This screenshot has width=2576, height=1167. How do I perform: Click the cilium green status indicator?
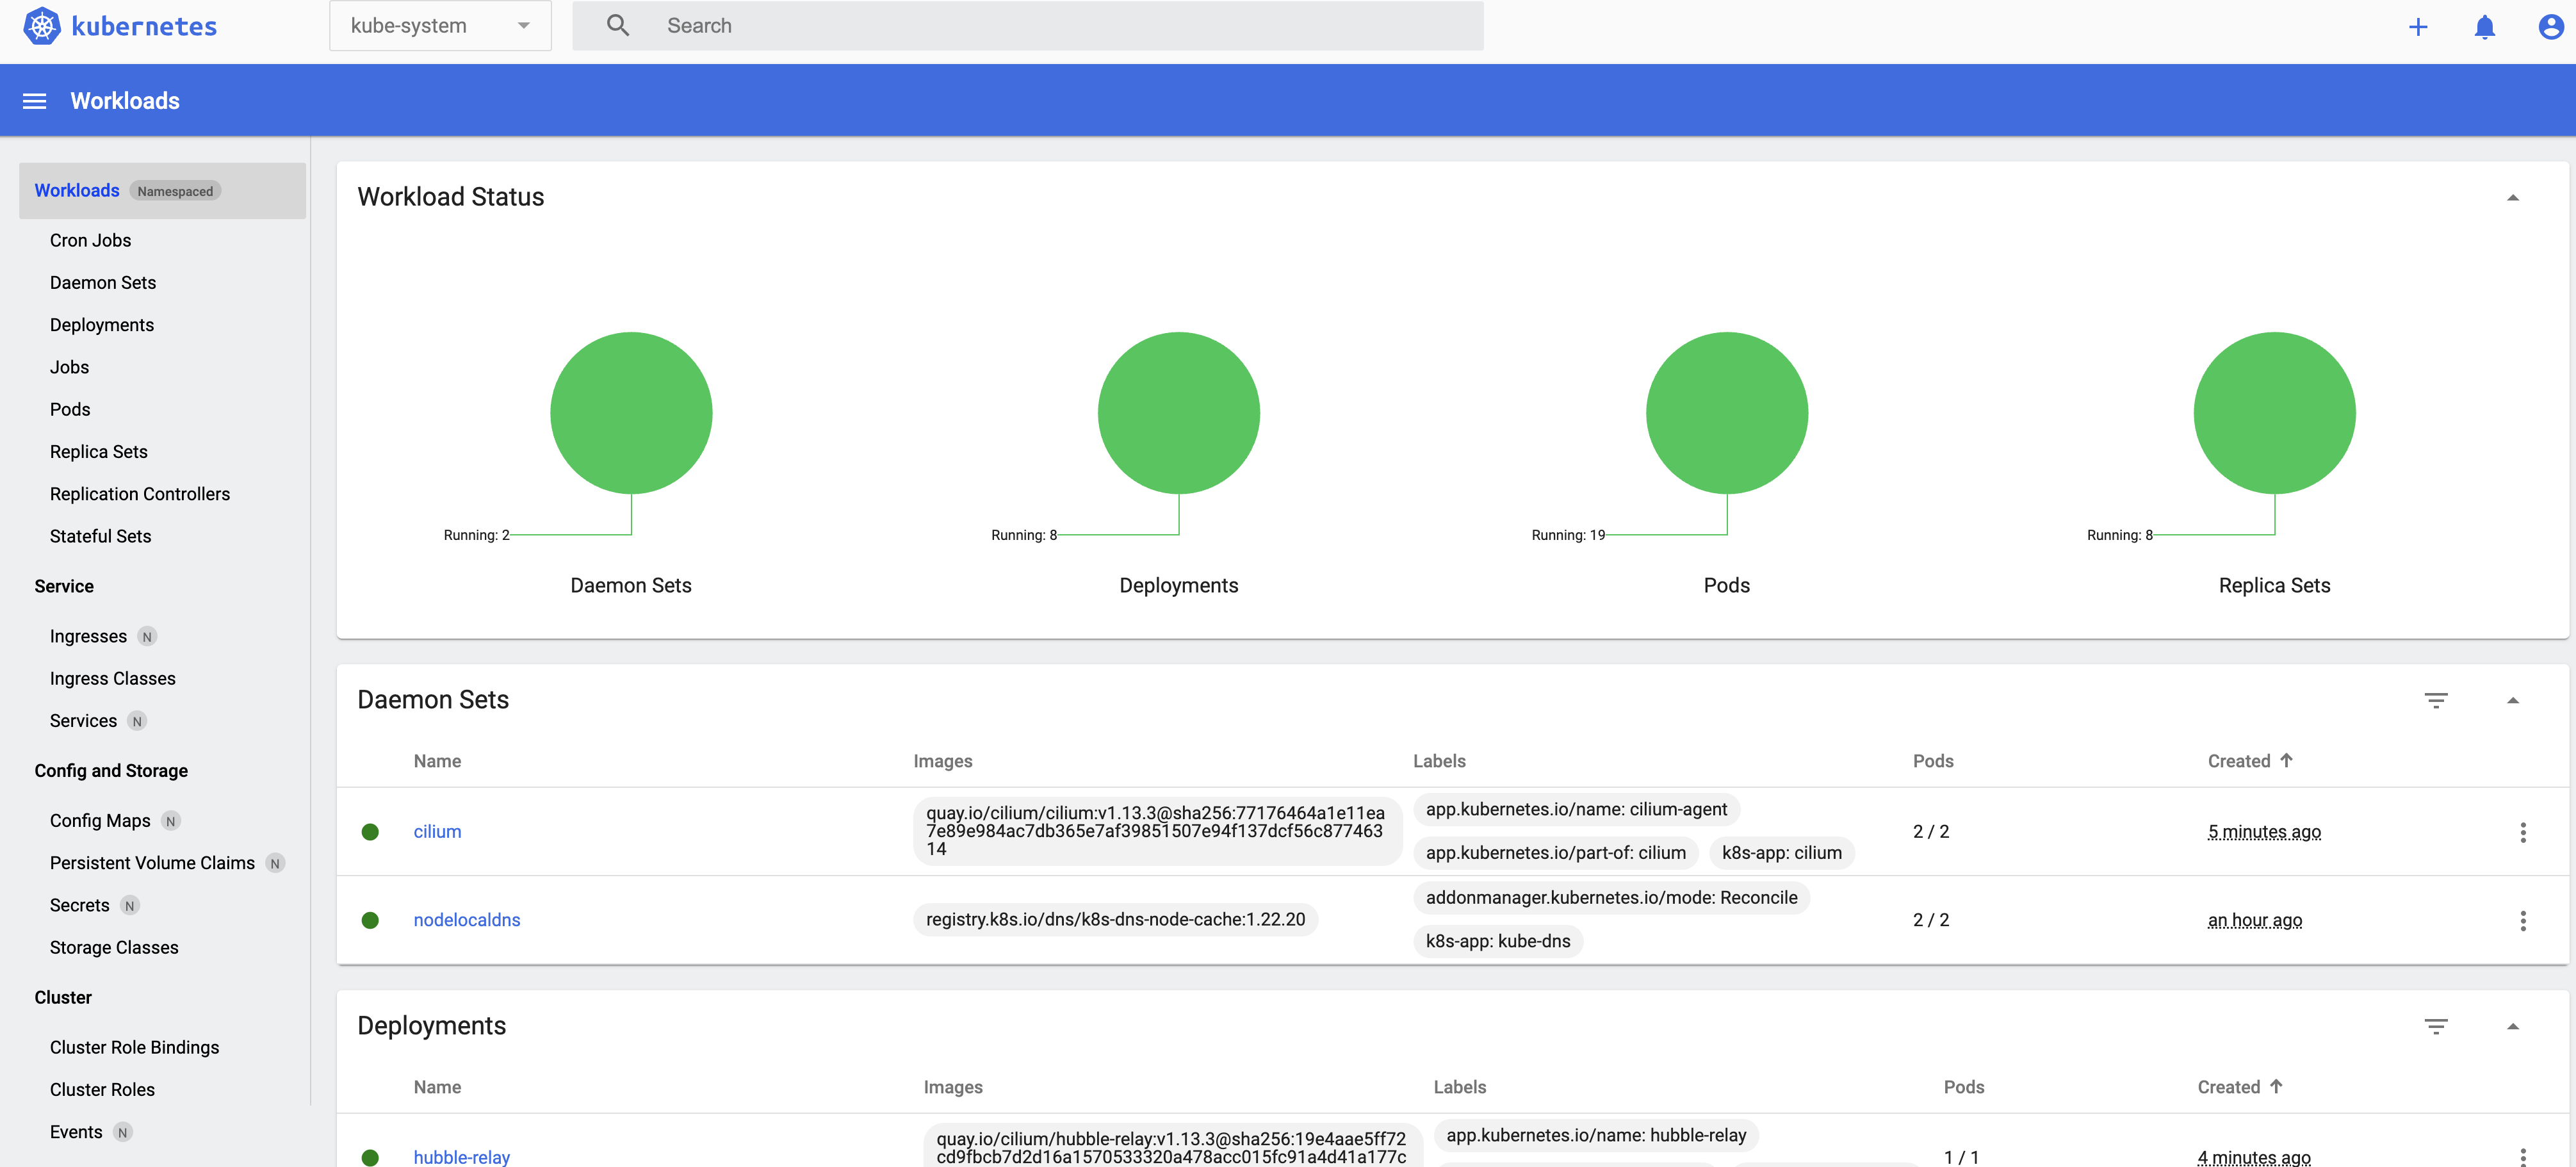[370, 832]
